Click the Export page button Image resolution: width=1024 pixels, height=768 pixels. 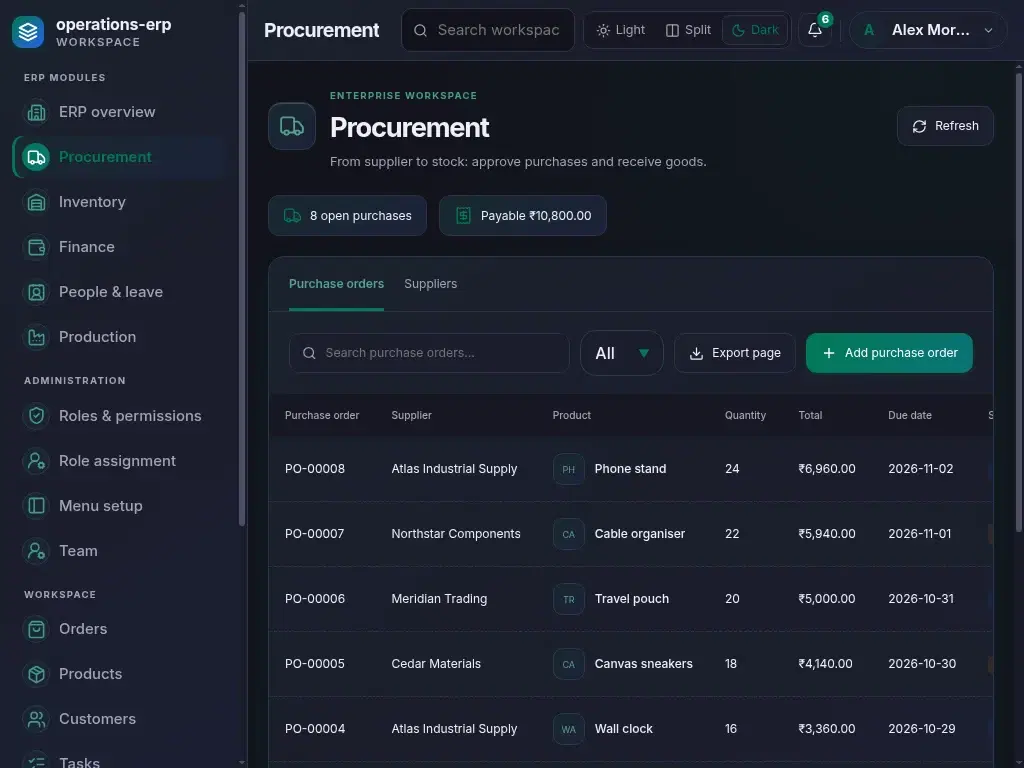point(735,353)
